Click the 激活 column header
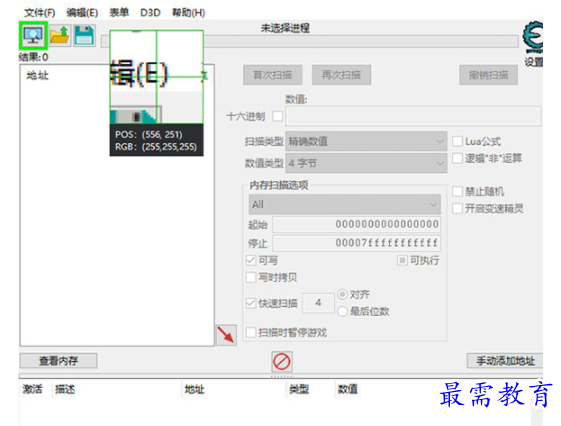Image resolution: width=561 pixels, height=426 pixels. 32,389
